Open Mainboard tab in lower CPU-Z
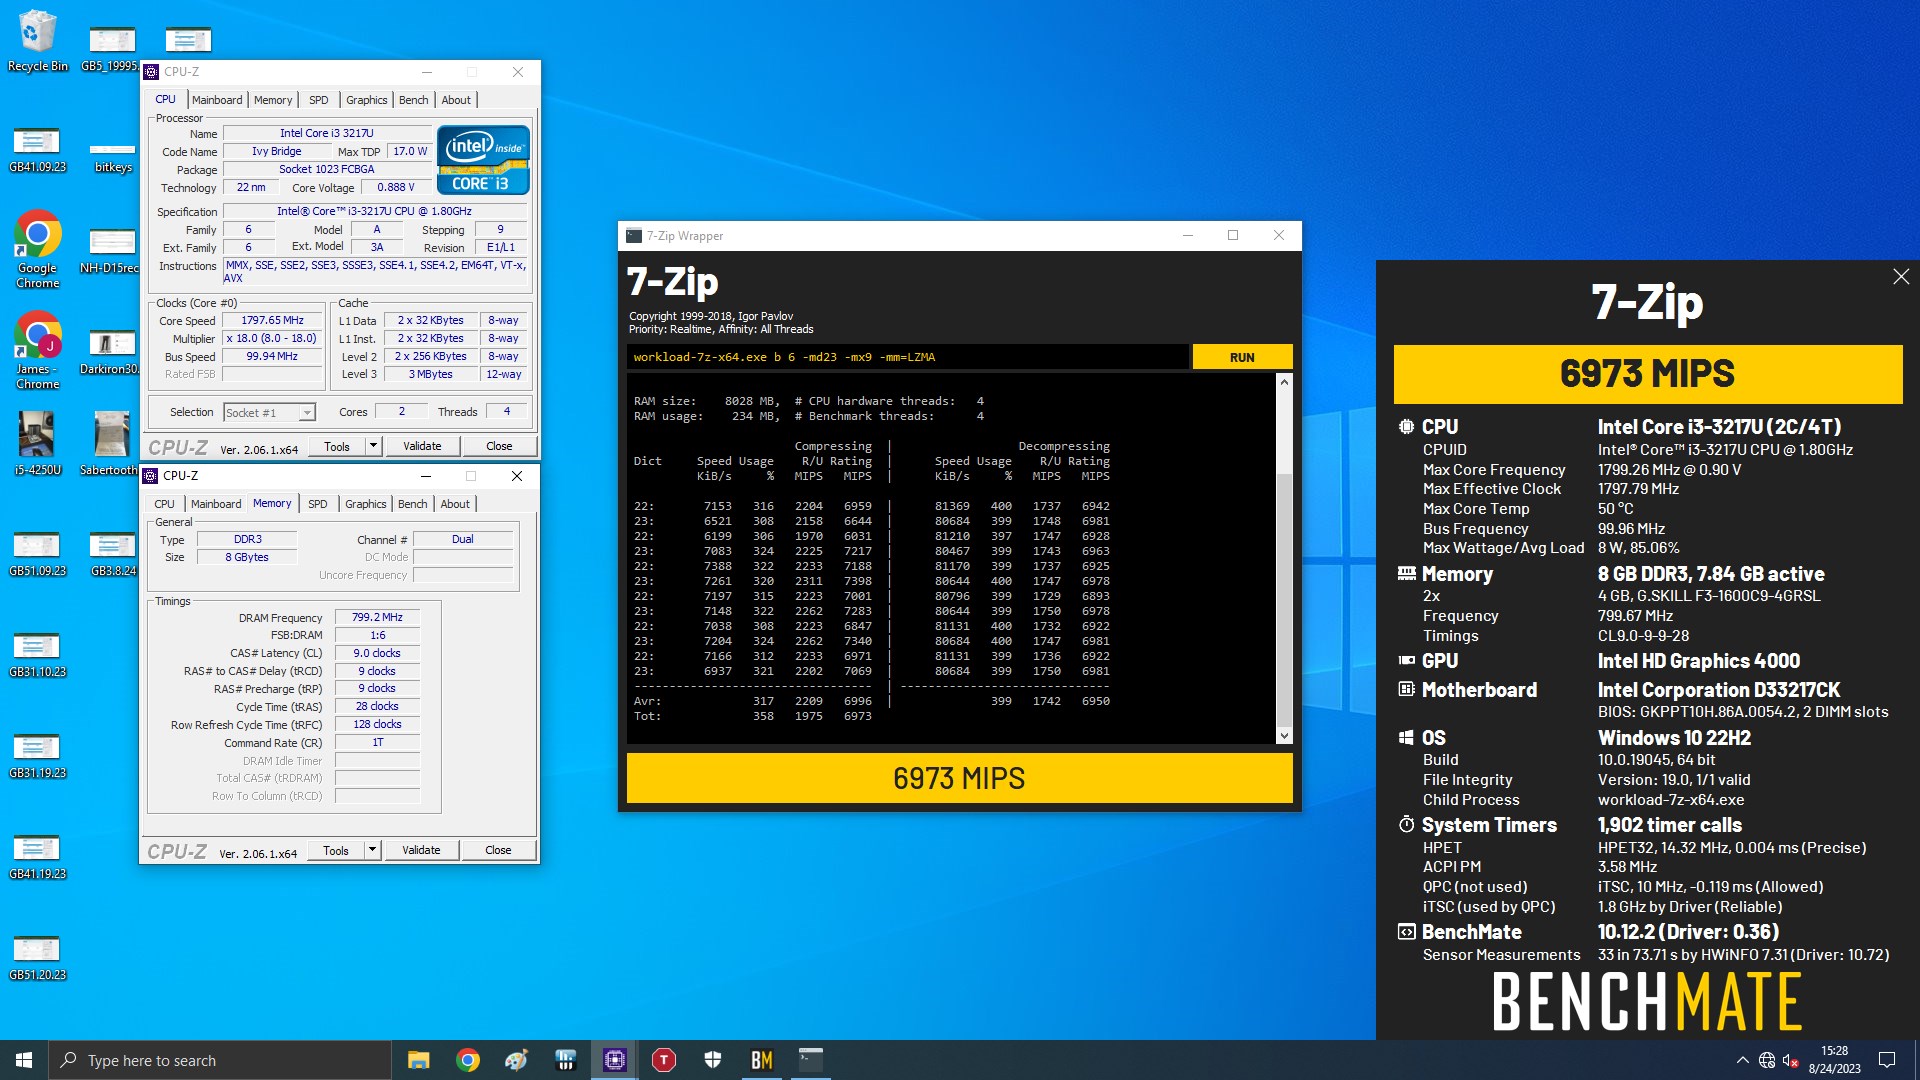 tap(216, 504)
